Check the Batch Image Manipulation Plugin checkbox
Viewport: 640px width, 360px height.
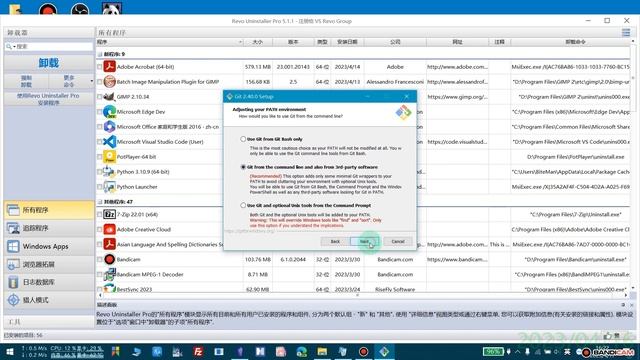100,82
